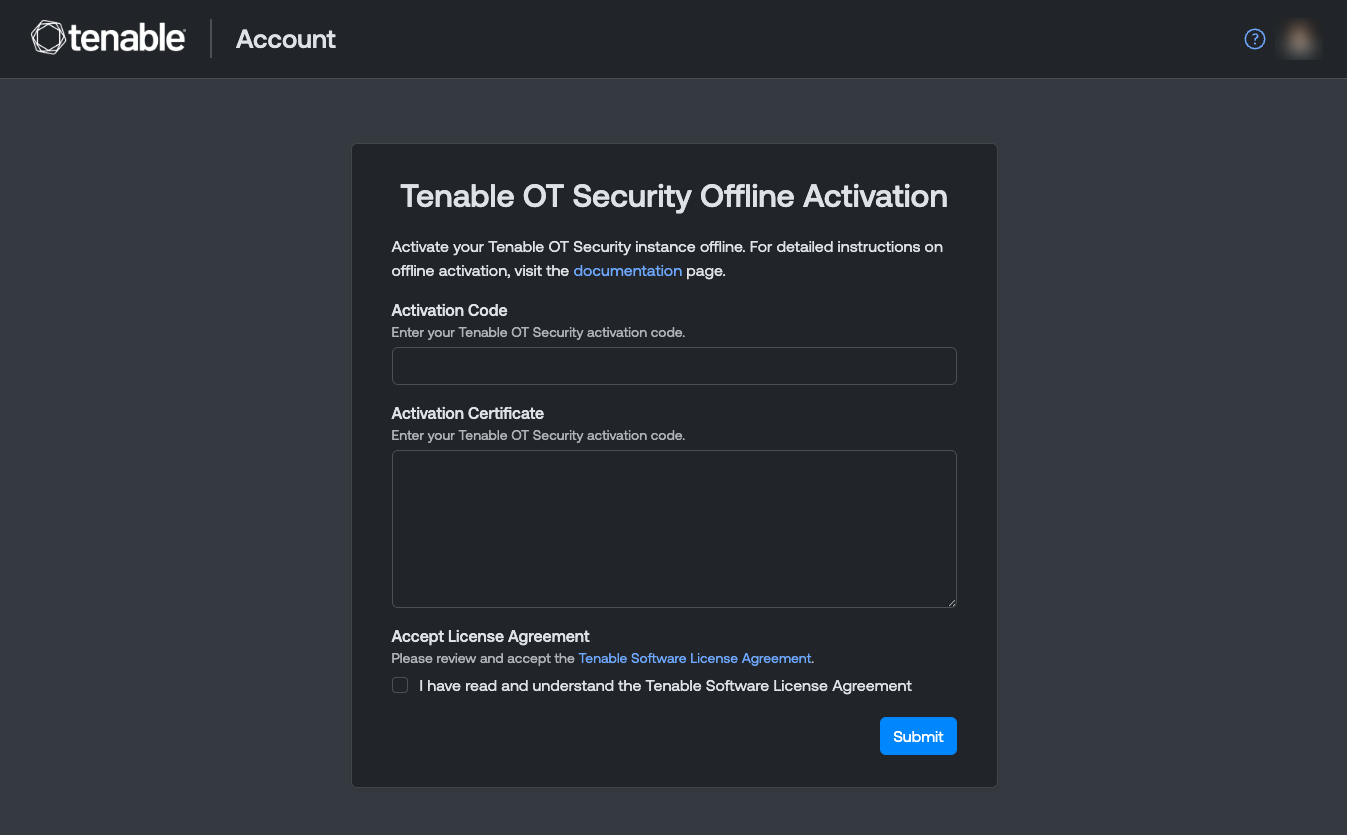Click the Account header title

286,39
